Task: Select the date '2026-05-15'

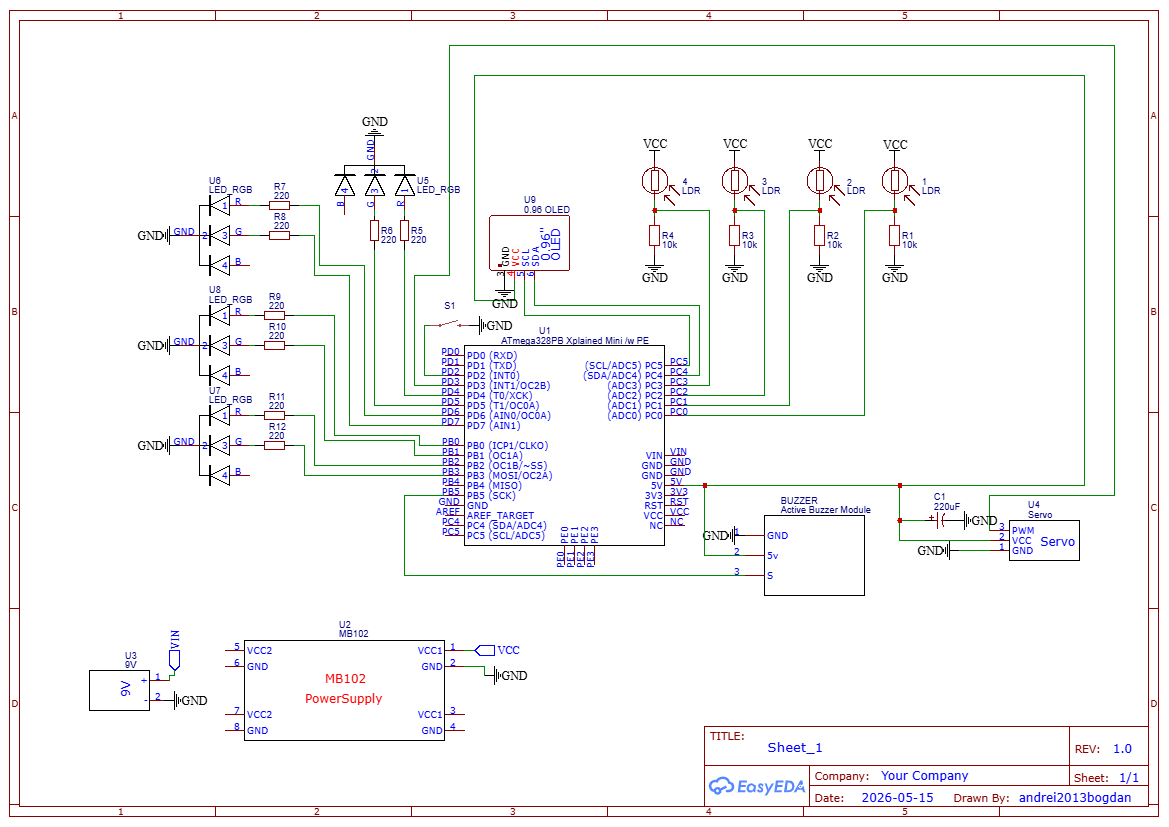Action: click(x=897, y=797)
